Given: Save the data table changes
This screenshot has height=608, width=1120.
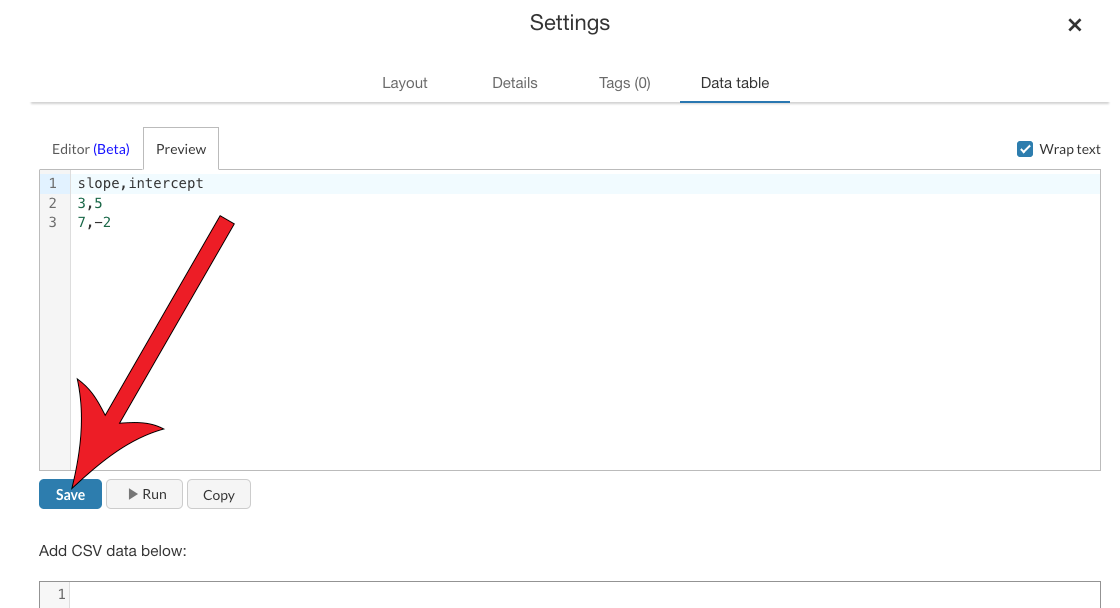Looking at the screenshot, I should tap(70, 493).
